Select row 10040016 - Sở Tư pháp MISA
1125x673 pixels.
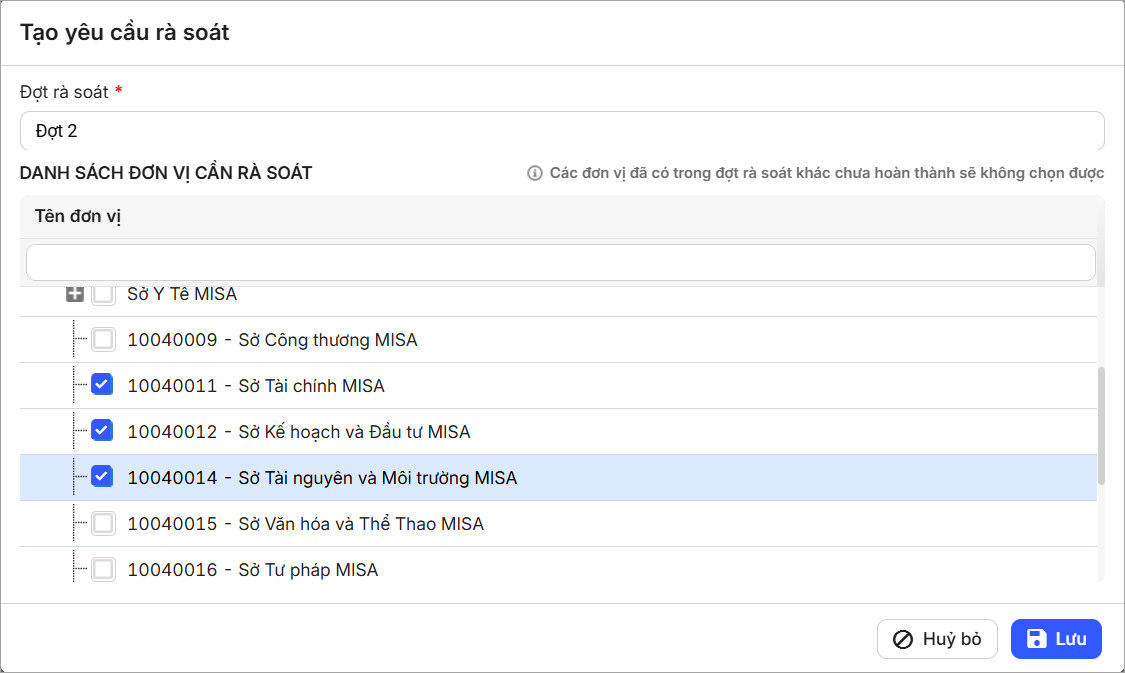click(x=252, y=570)
